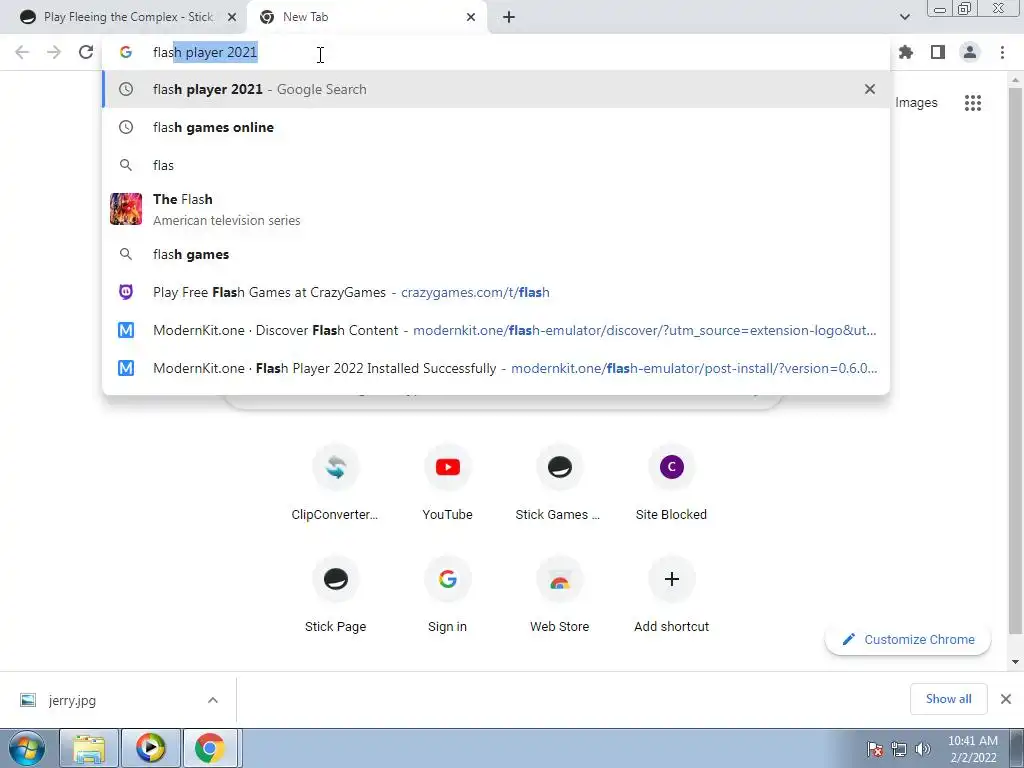1024x768 pixels.
Task: Click the volume speaker tray icon
Action: [x=923, y=749]
